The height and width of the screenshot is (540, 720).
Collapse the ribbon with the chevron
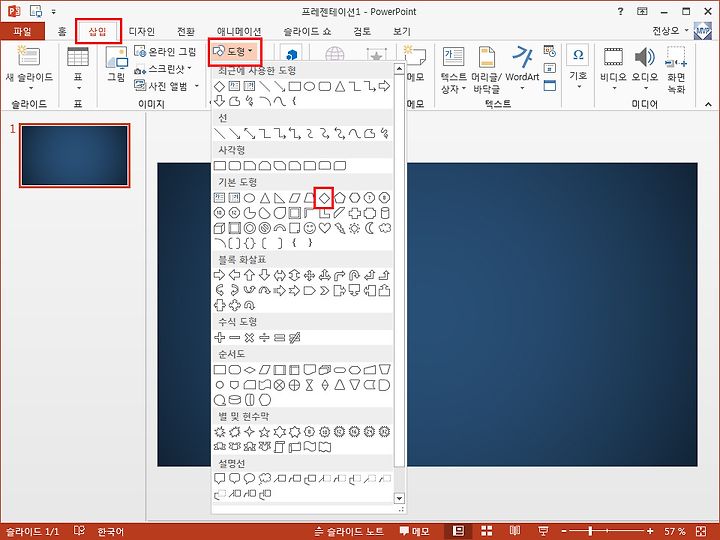click(x=709, y=104)
